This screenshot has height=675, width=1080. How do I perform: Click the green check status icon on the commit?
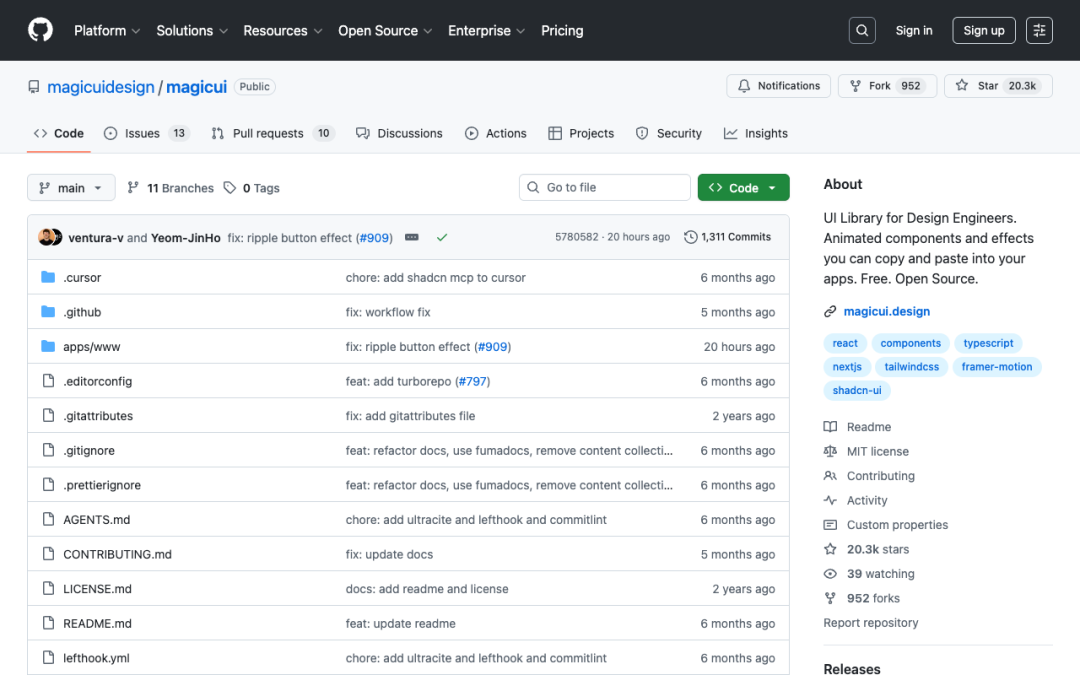pos(442,237)
